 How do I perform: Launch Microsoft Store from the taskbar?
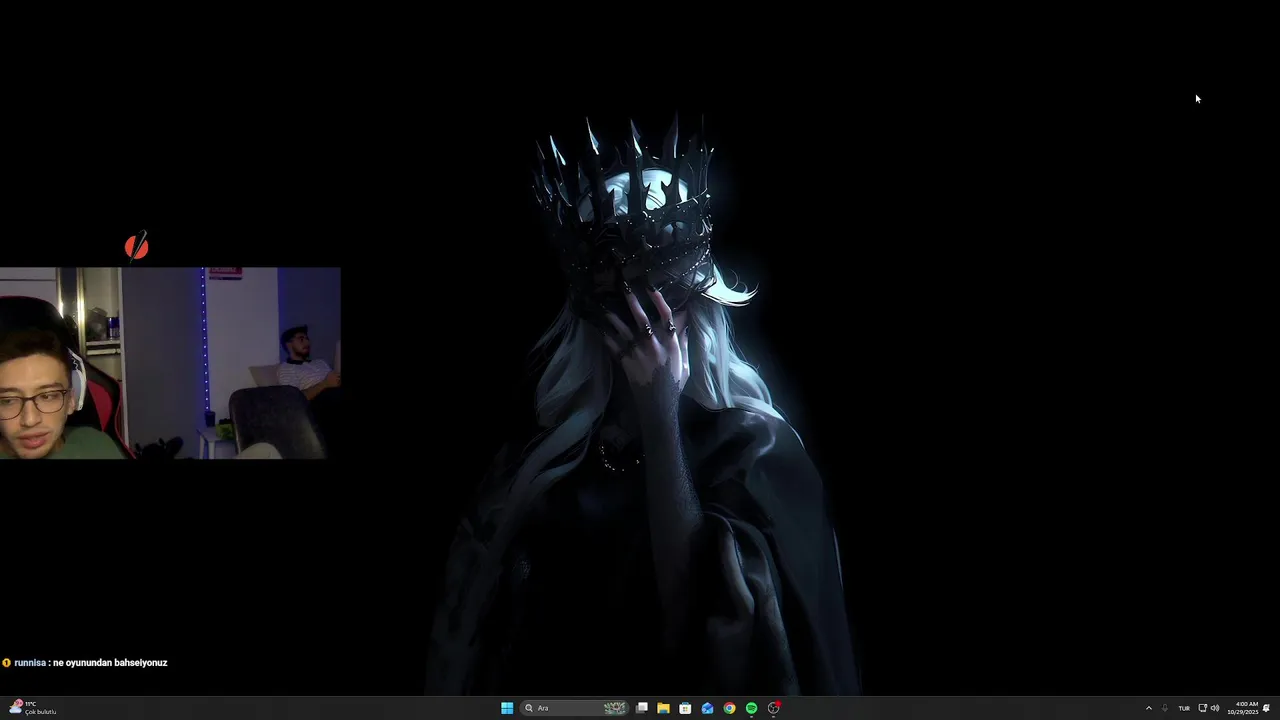(x=685, y=708)
